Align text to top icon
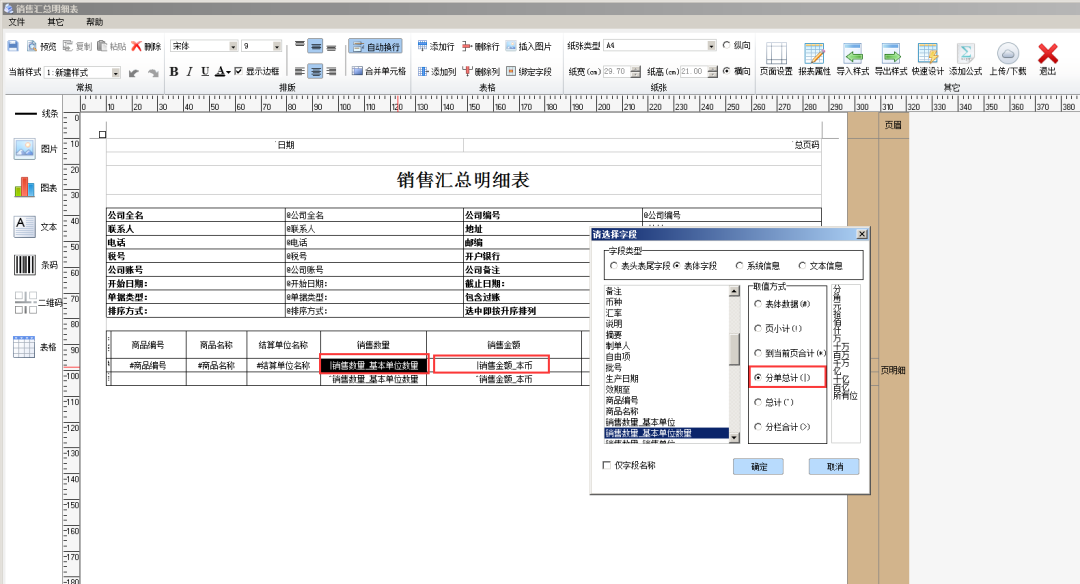Viewport: 1080px width, 584px height. coord(300,46)
